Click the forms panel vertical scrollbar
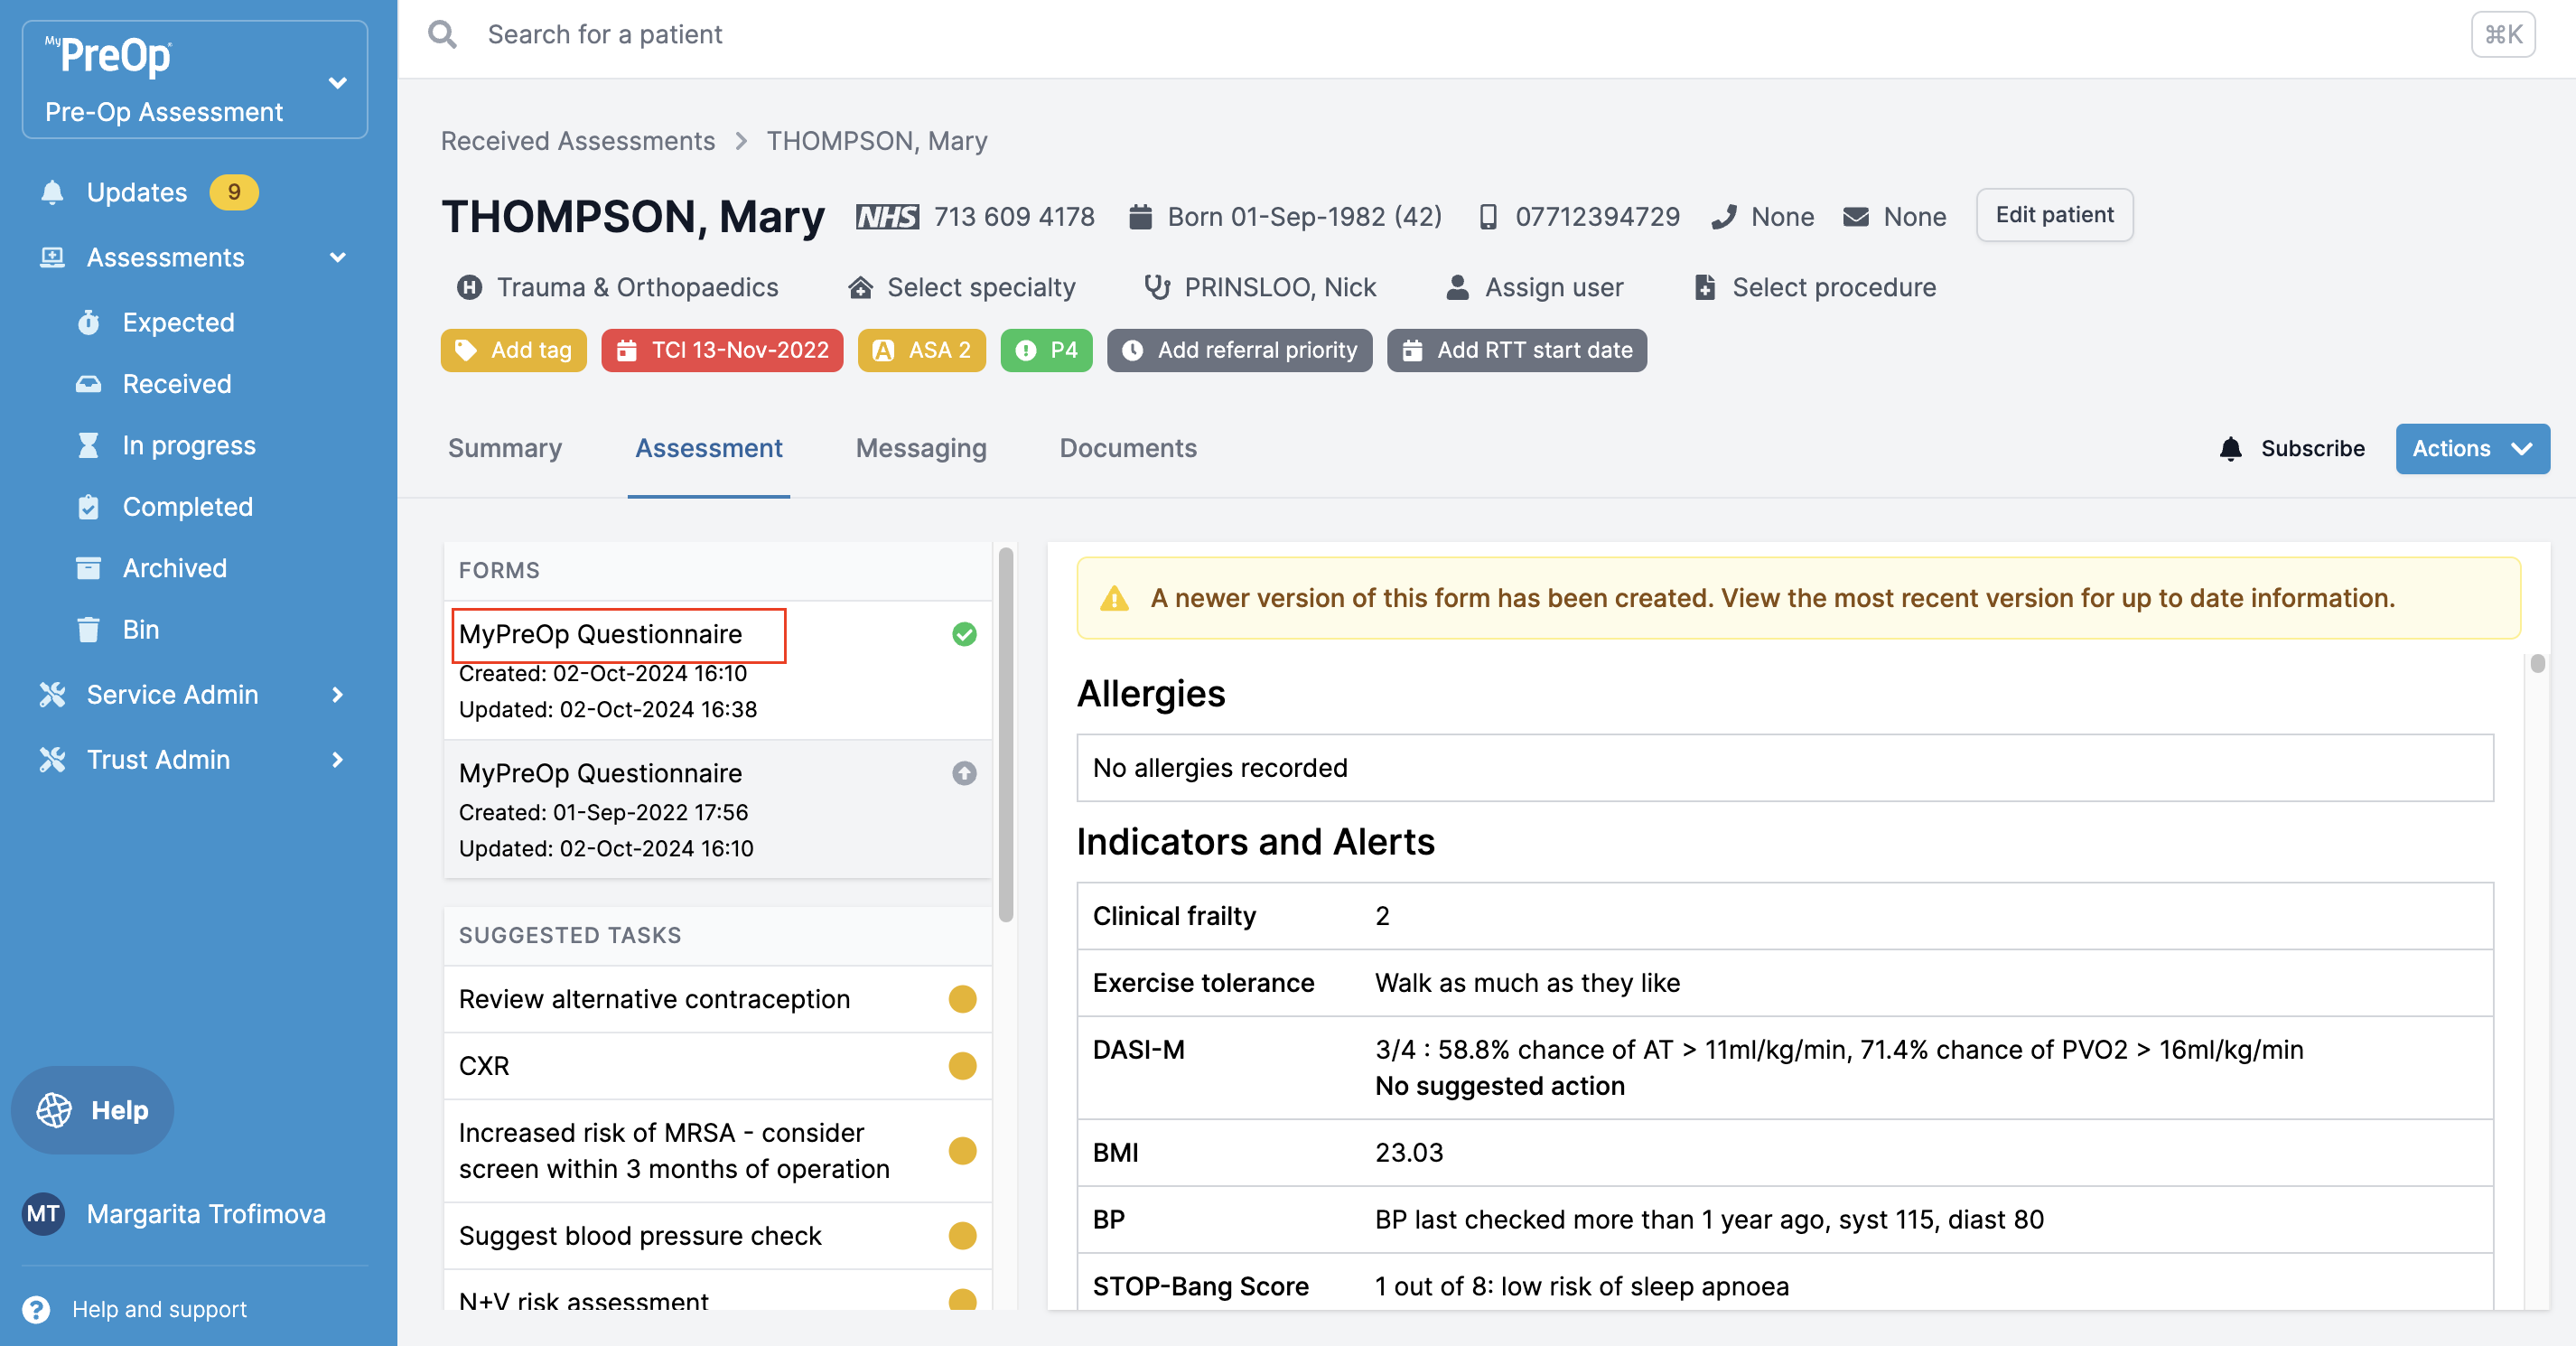Viewport: 2576px width, 1346px height. (1005, 735)
